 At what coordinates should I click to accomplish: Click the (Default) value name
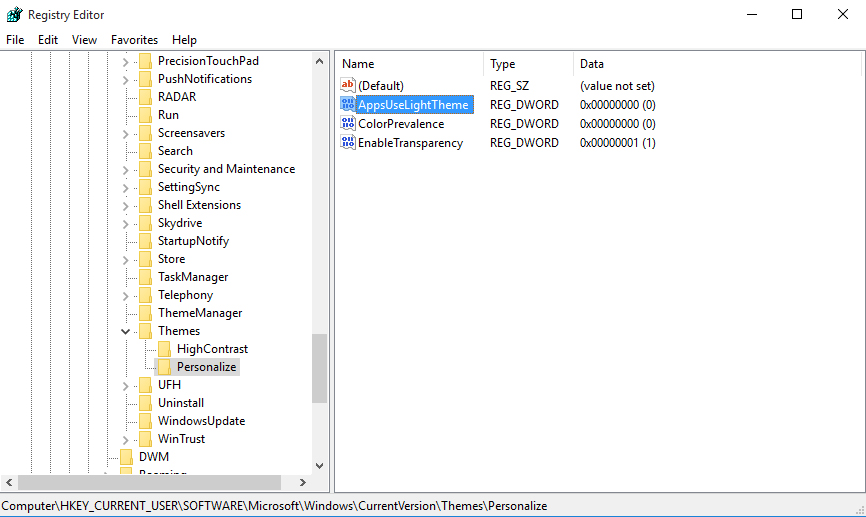pos(381,86)
